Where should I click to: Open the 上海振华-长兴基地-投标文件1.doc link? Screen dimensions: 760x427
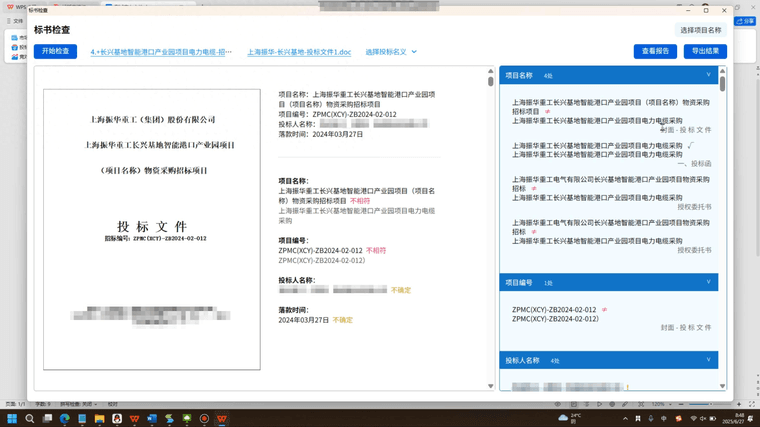[299, 52]
